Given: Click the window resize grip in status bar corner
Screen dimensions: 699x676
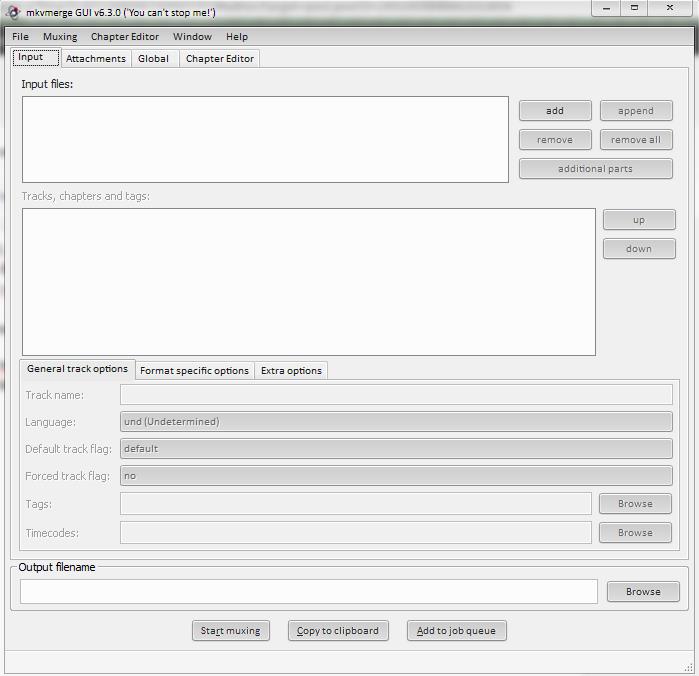Looking at the screenshot, I should pyautogui.click(x=689, y=668).
